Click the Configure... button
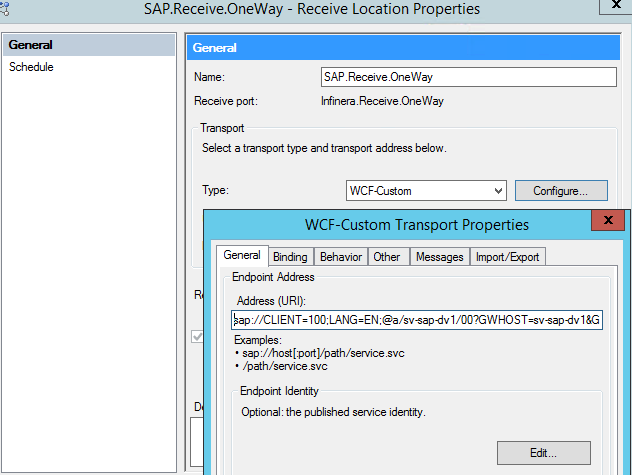The image size is (632, 475). coord(561,191)
